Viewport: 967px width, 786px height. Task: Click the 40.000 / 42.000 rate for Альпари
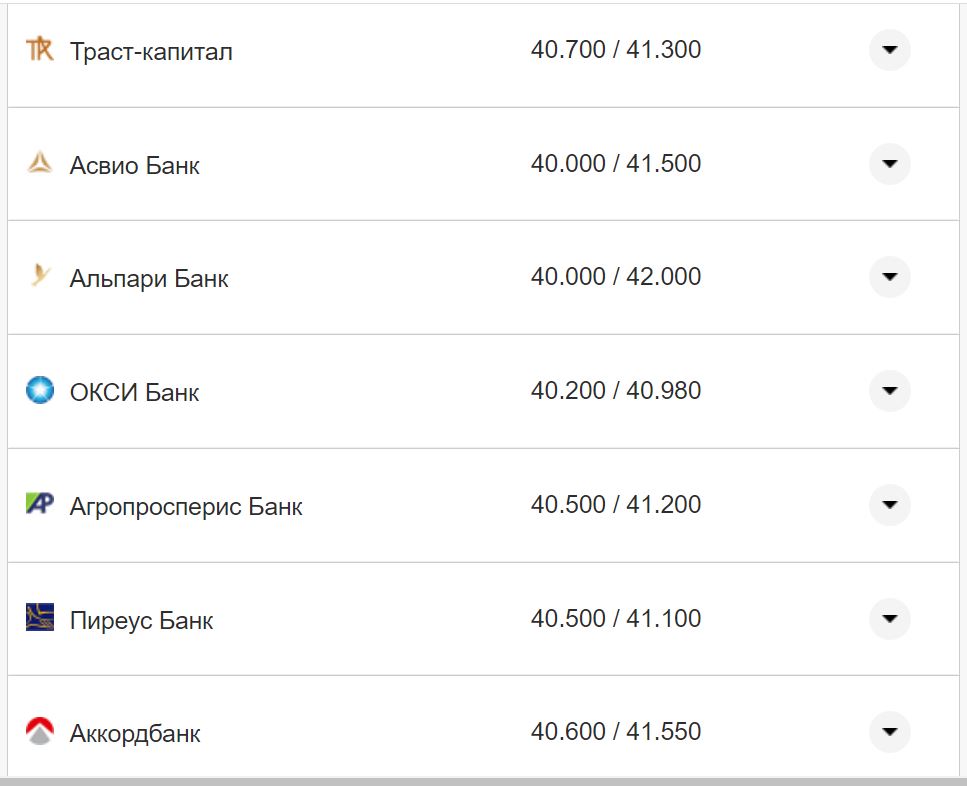(x=617, y=277)
